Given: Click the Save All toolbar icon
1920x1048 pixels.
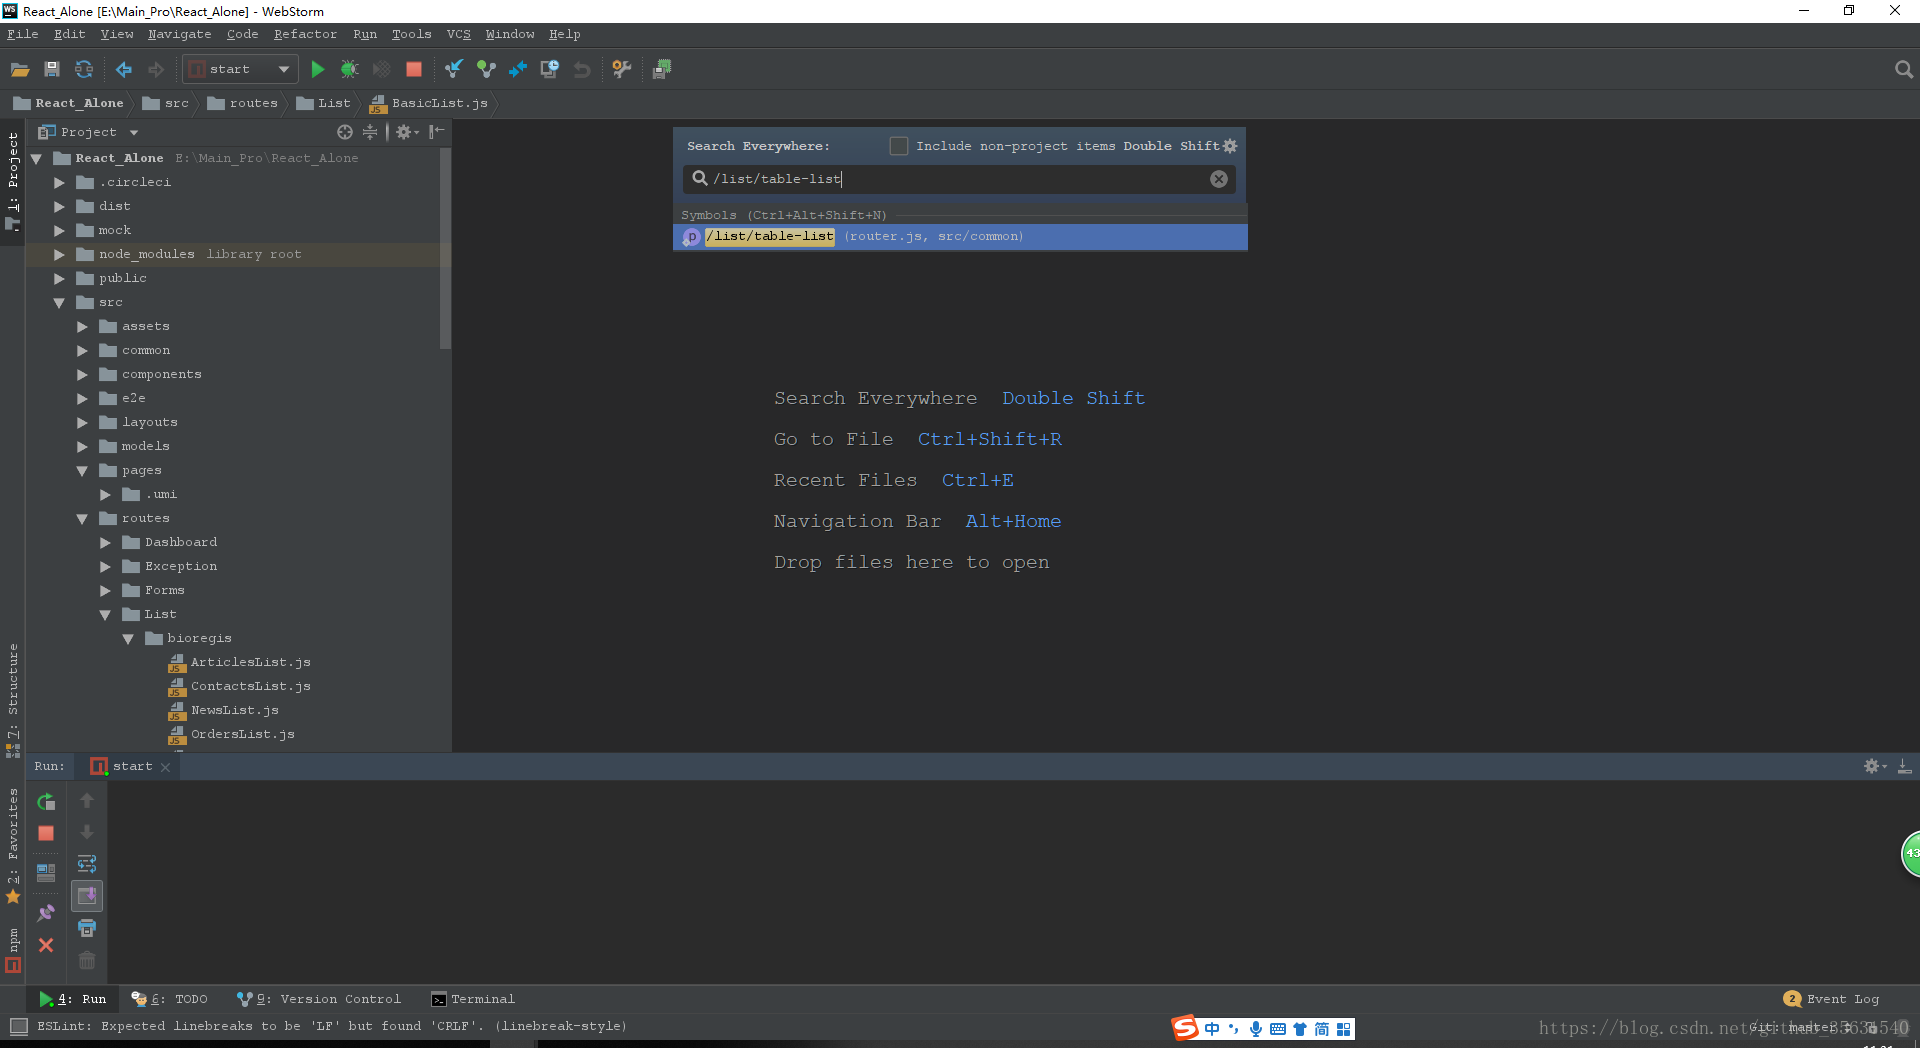Looking at the screenshot, I should [x=52, y=69].
